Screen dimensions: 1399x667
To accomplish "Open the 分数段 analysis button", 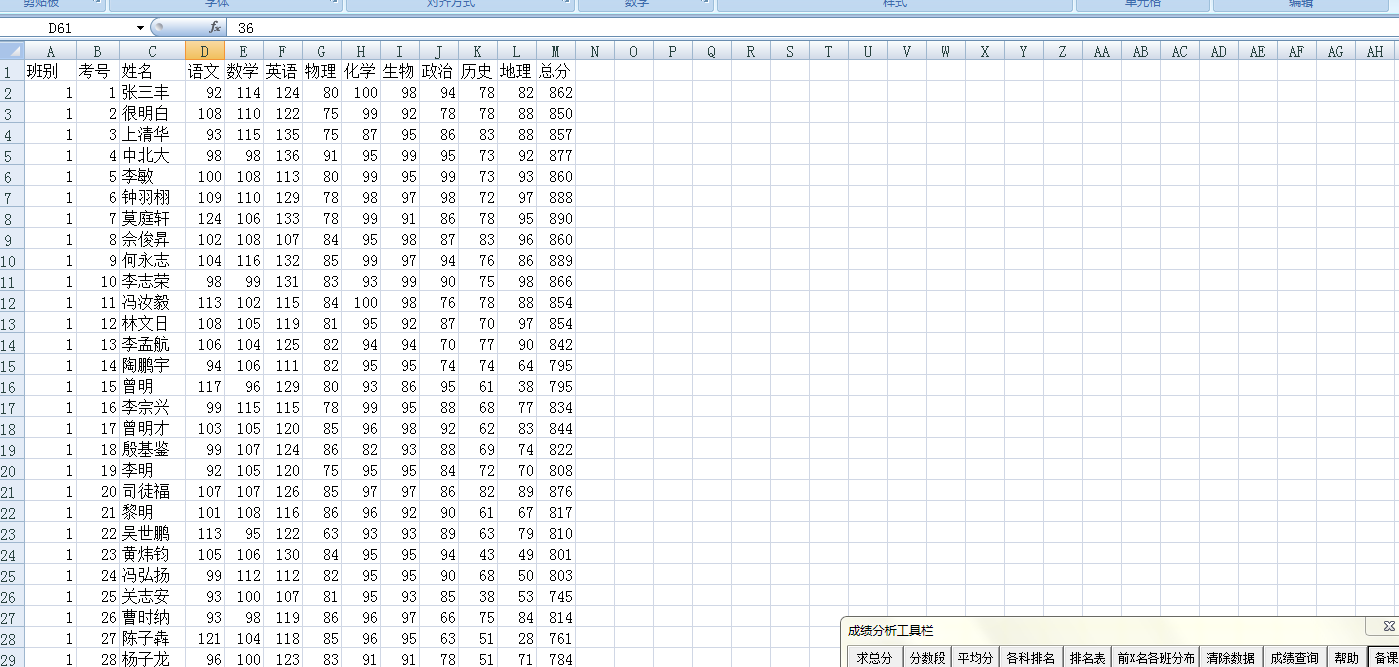I will coord(927,658).
